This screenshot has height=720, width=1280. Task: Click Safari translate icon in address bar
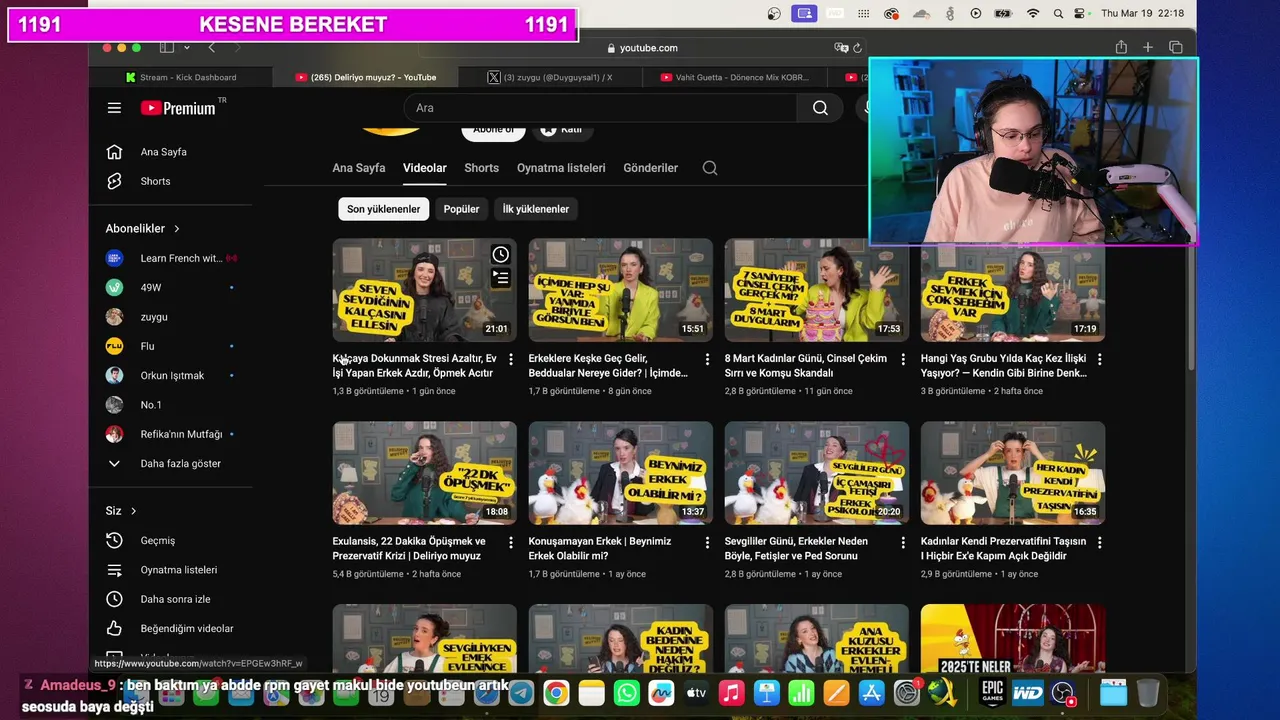tap(841, 48)
